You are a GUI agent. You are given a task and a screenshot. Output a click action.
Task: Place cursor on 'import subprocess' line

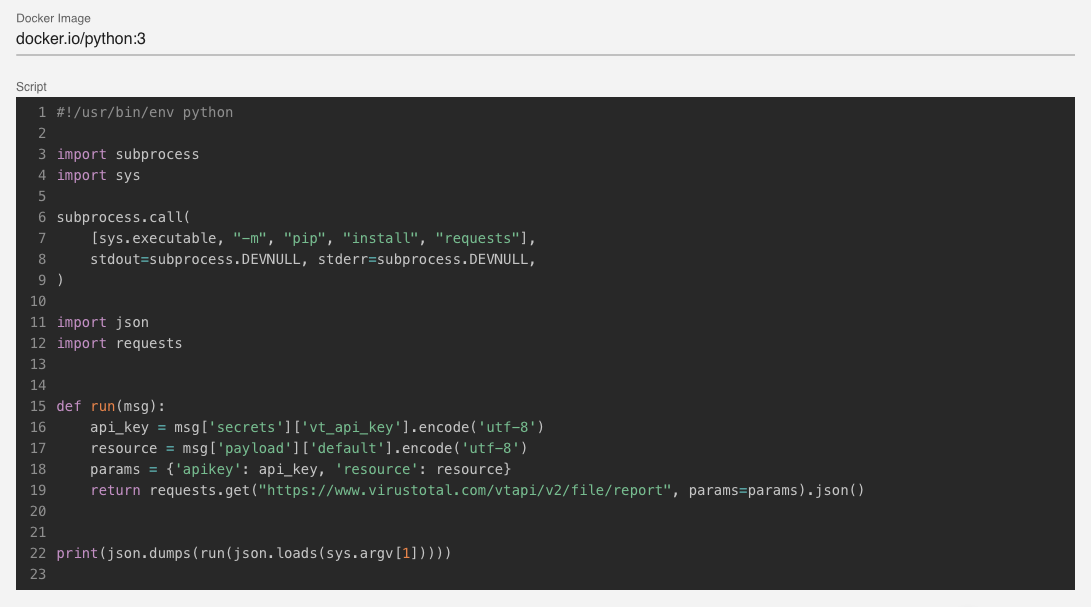point(128,154)
